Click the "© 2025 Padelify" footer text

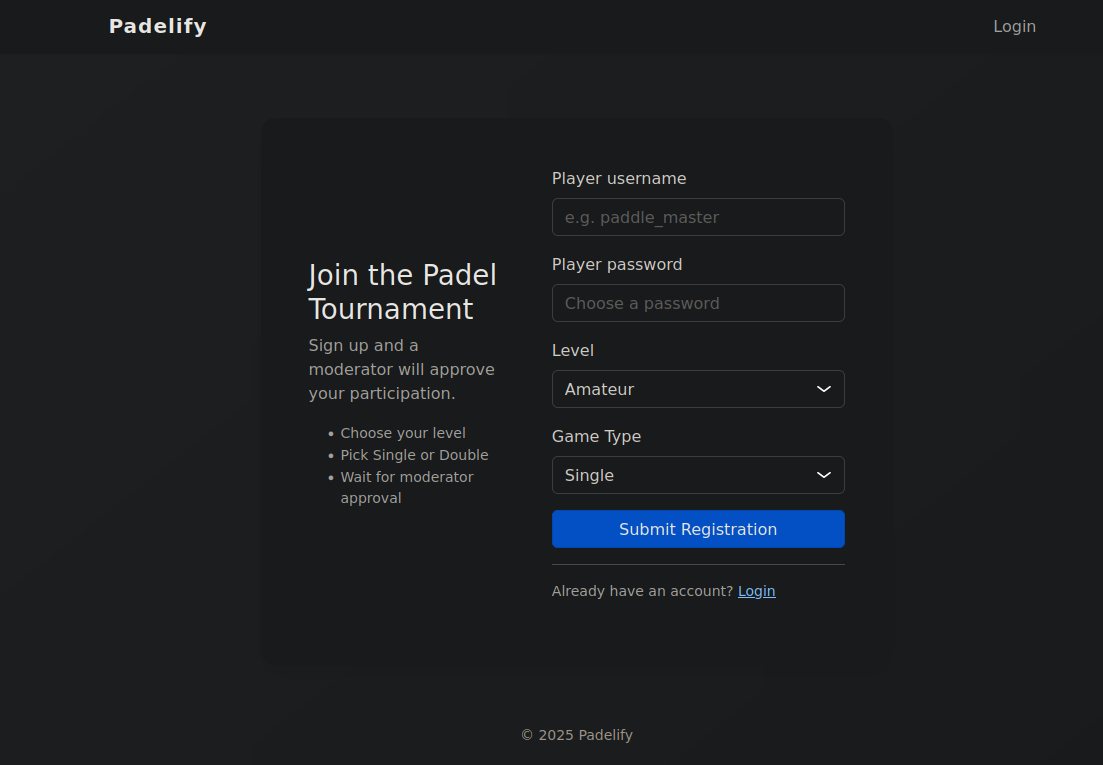[x=577, y=735]
